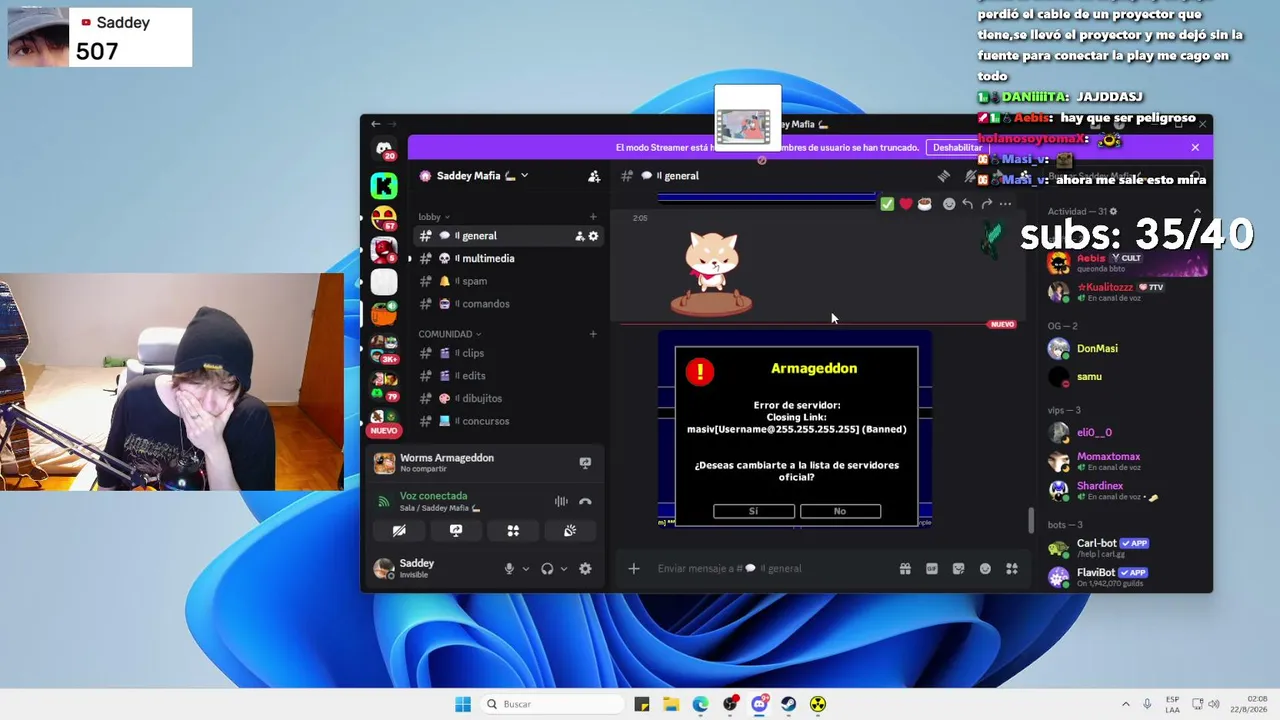Open the edits channel
The width and height of the screenshot is (1280, 720).
coord(509,376)
